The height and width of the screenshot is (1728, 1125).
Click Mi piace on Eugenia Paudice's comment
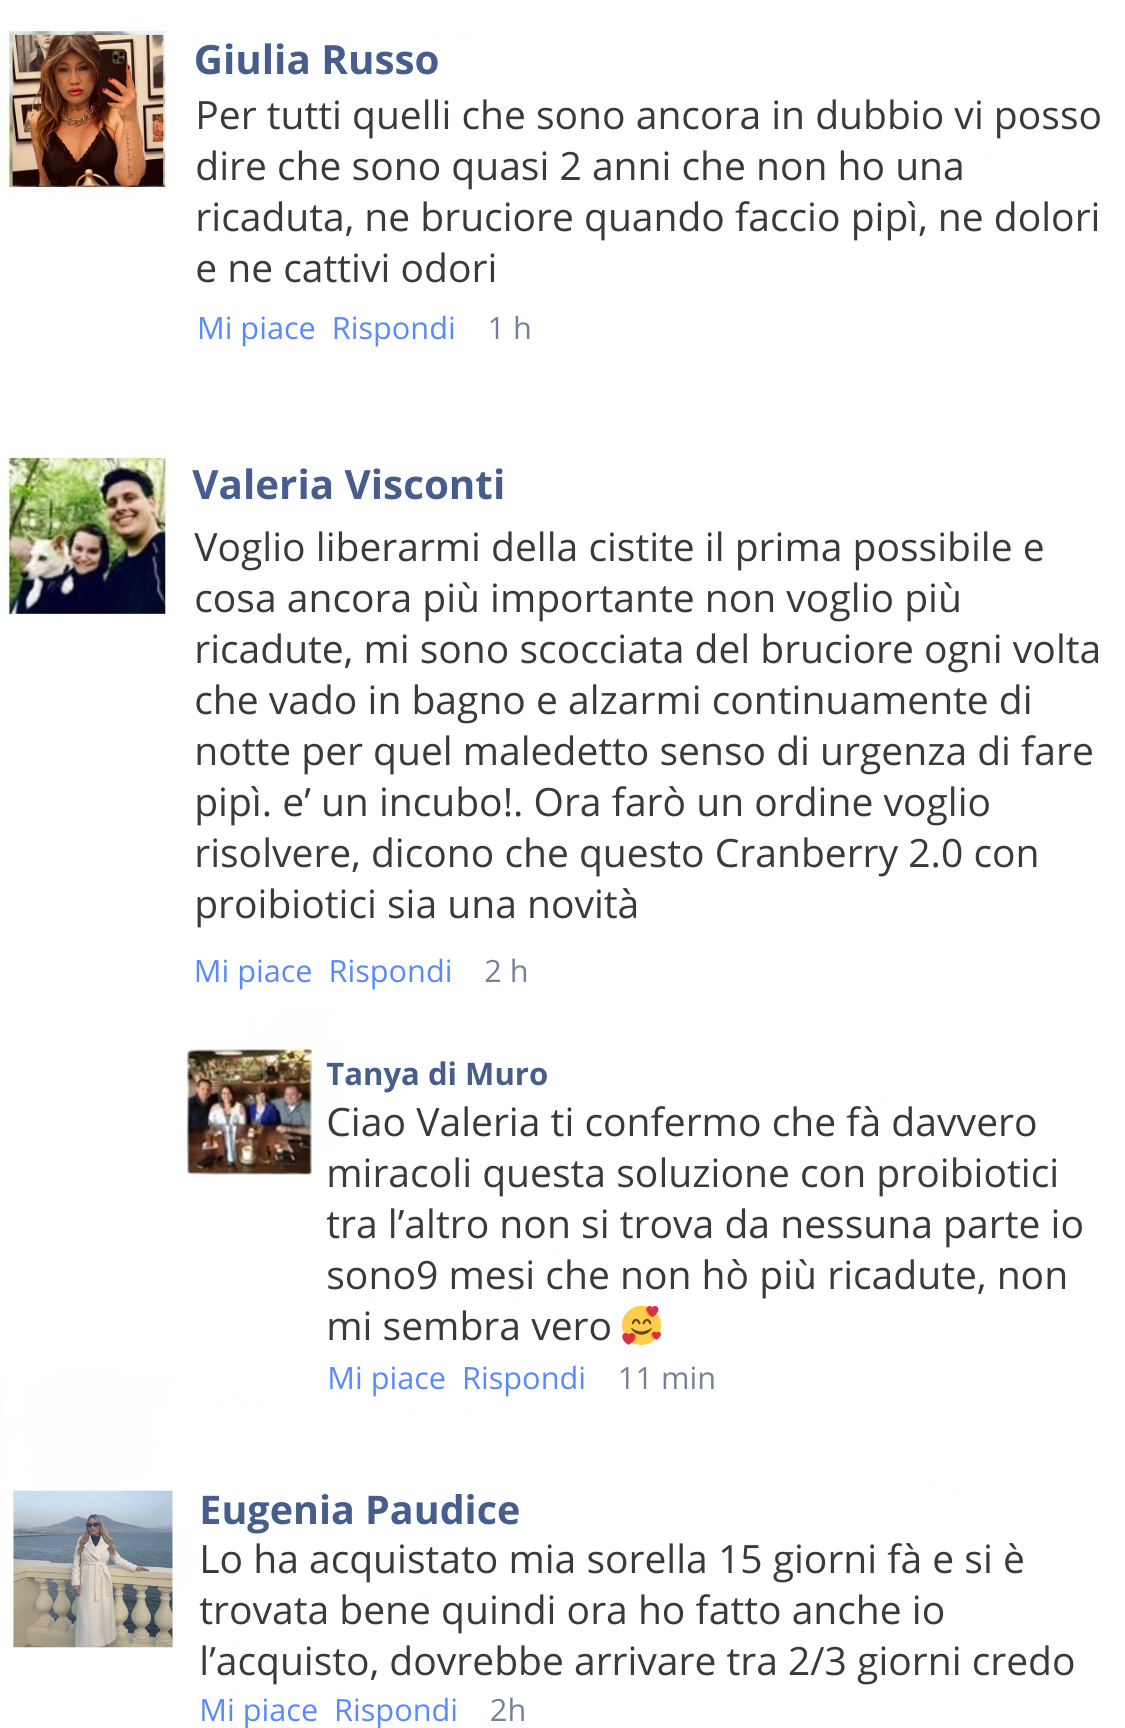click(x=258, y=1710)
